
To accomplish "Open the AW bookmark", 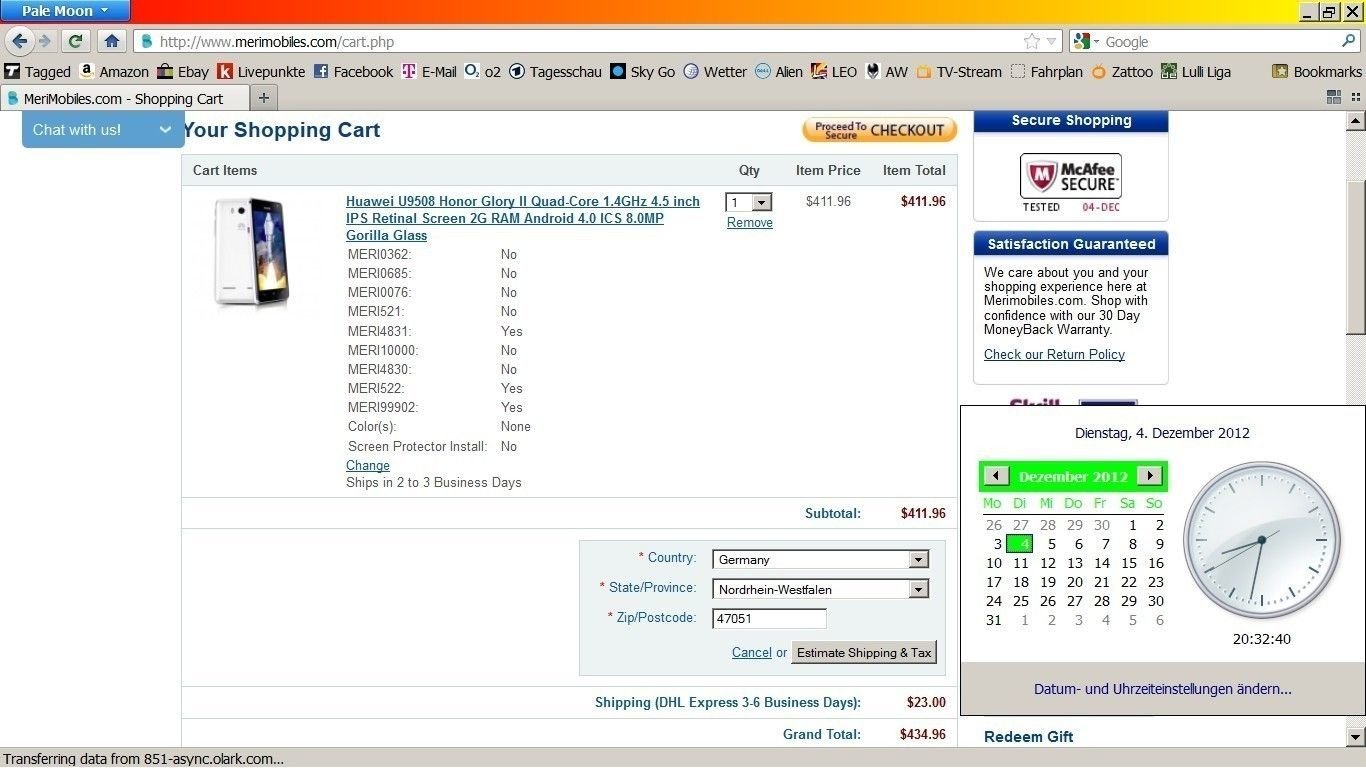I will coord(887,71).
